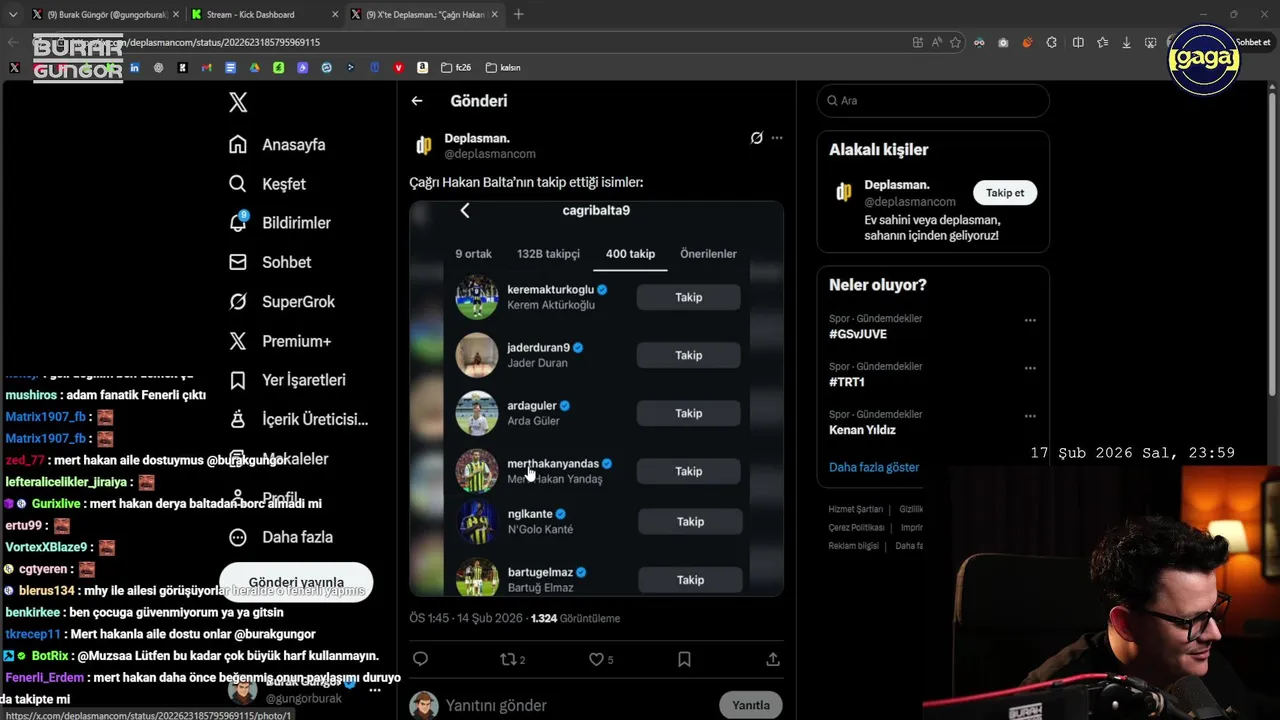
Task: Click the Hizmet Şartları footer link
Action: [856, 509]
